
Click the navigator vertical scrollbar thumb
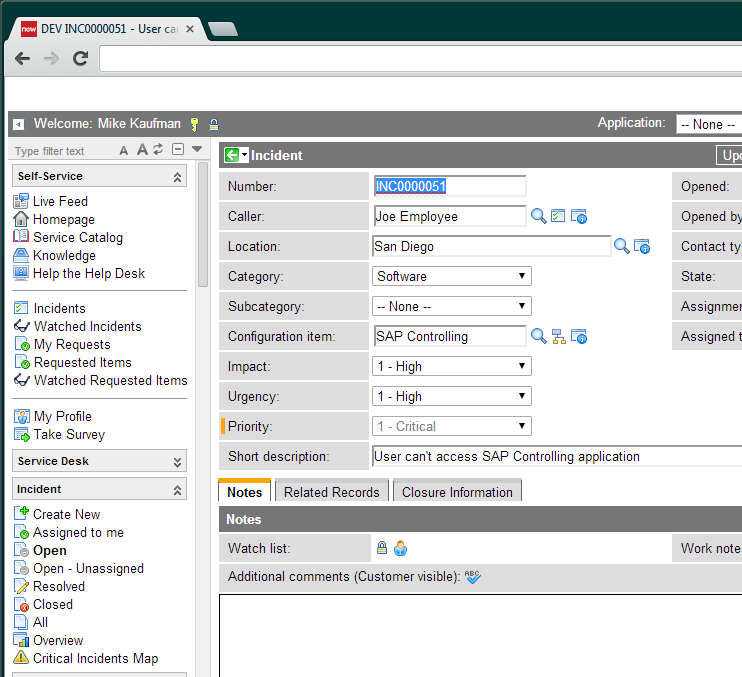[203, 224]
